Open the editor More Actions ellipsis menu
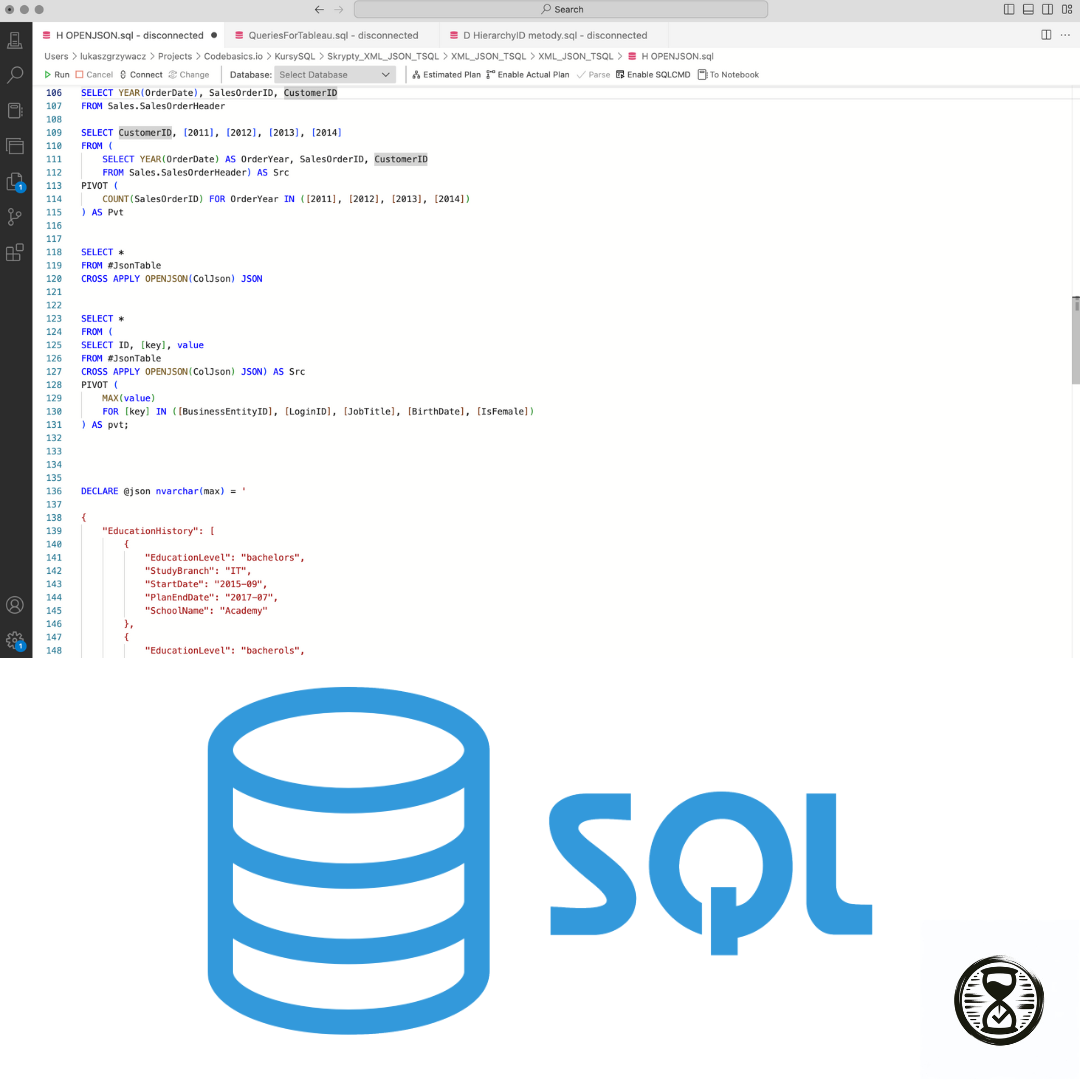Viewport: 1080px width, 1080px height. [1066, 35]
